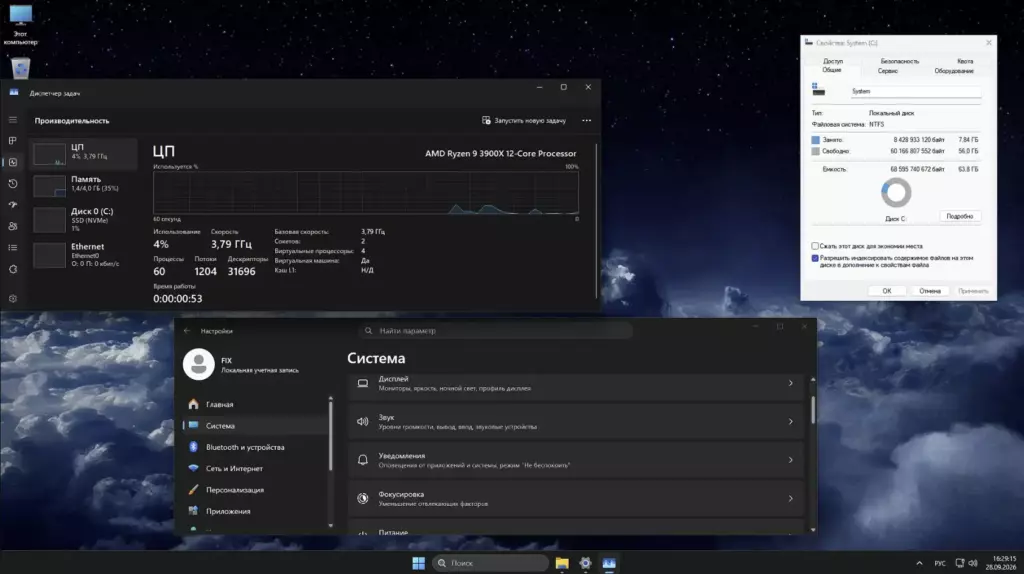Image resolution: width=1024 pixels, height=574 pixels.
Task: Open three-dot more options in Task Manager
Action: point(586,120)
